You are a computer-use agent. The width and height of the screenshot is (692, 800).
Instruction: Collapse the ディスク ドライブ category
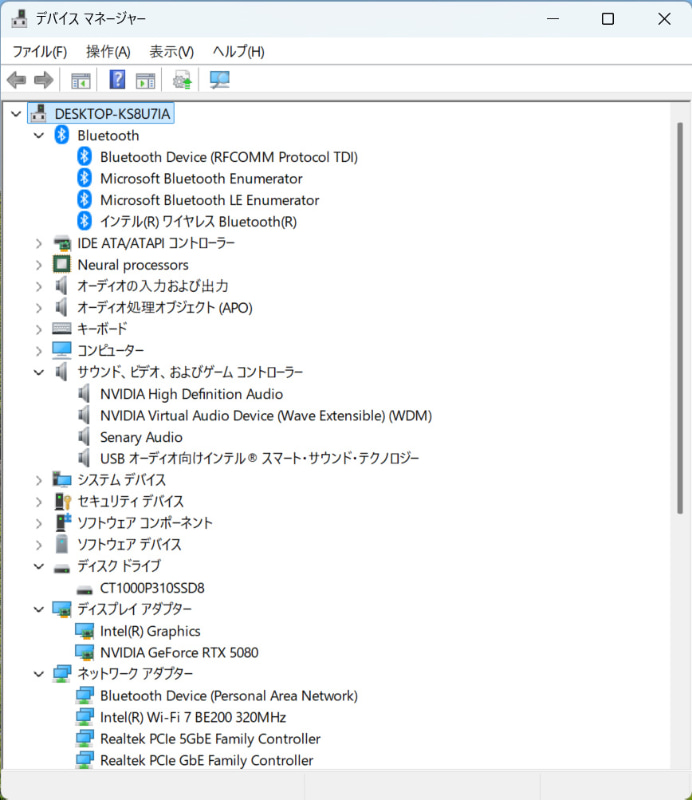(39, 566)
